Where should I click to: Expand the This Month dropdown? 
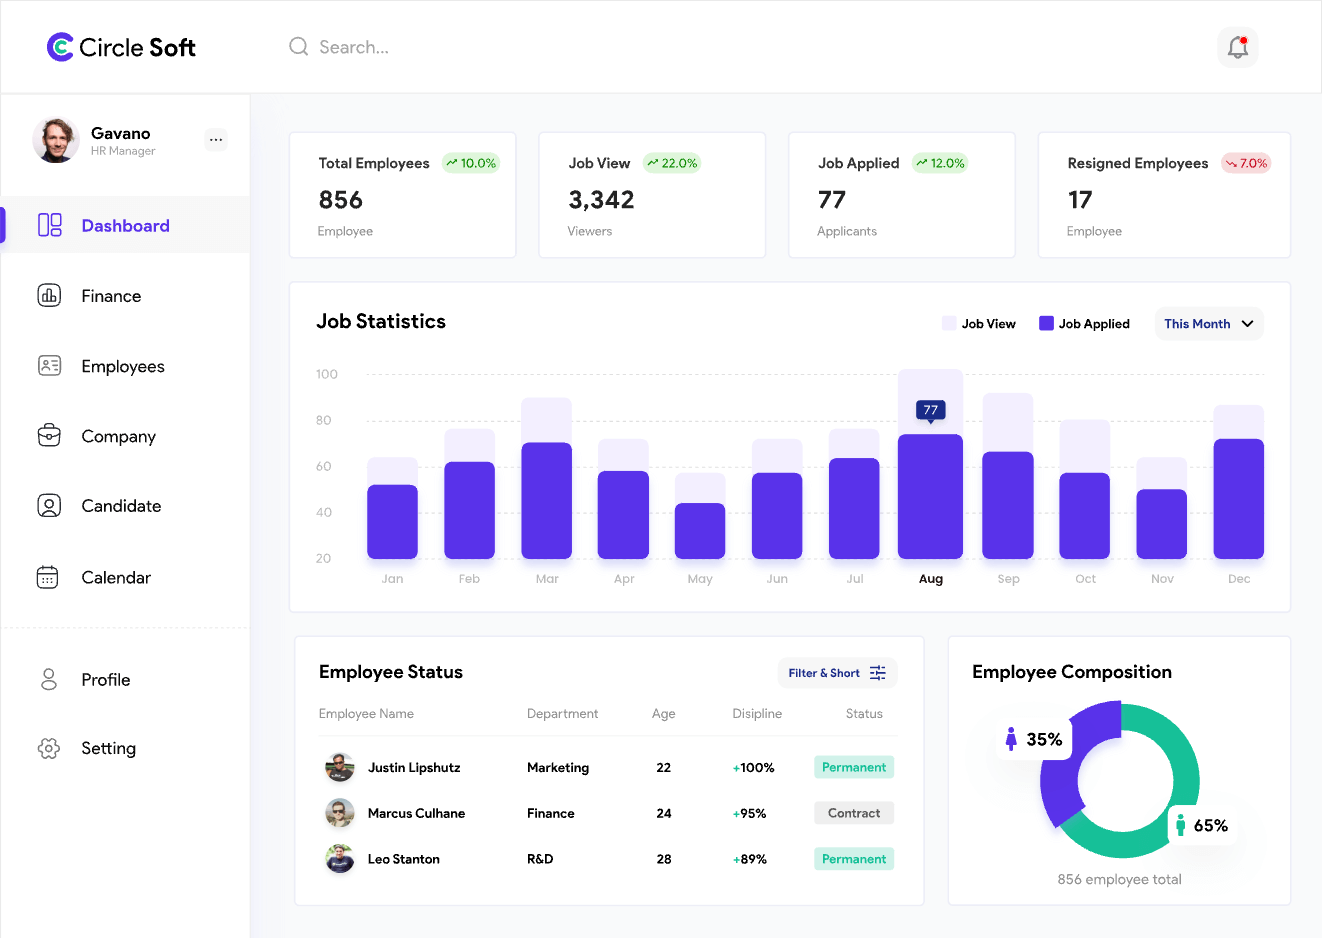pos(1208,324)
